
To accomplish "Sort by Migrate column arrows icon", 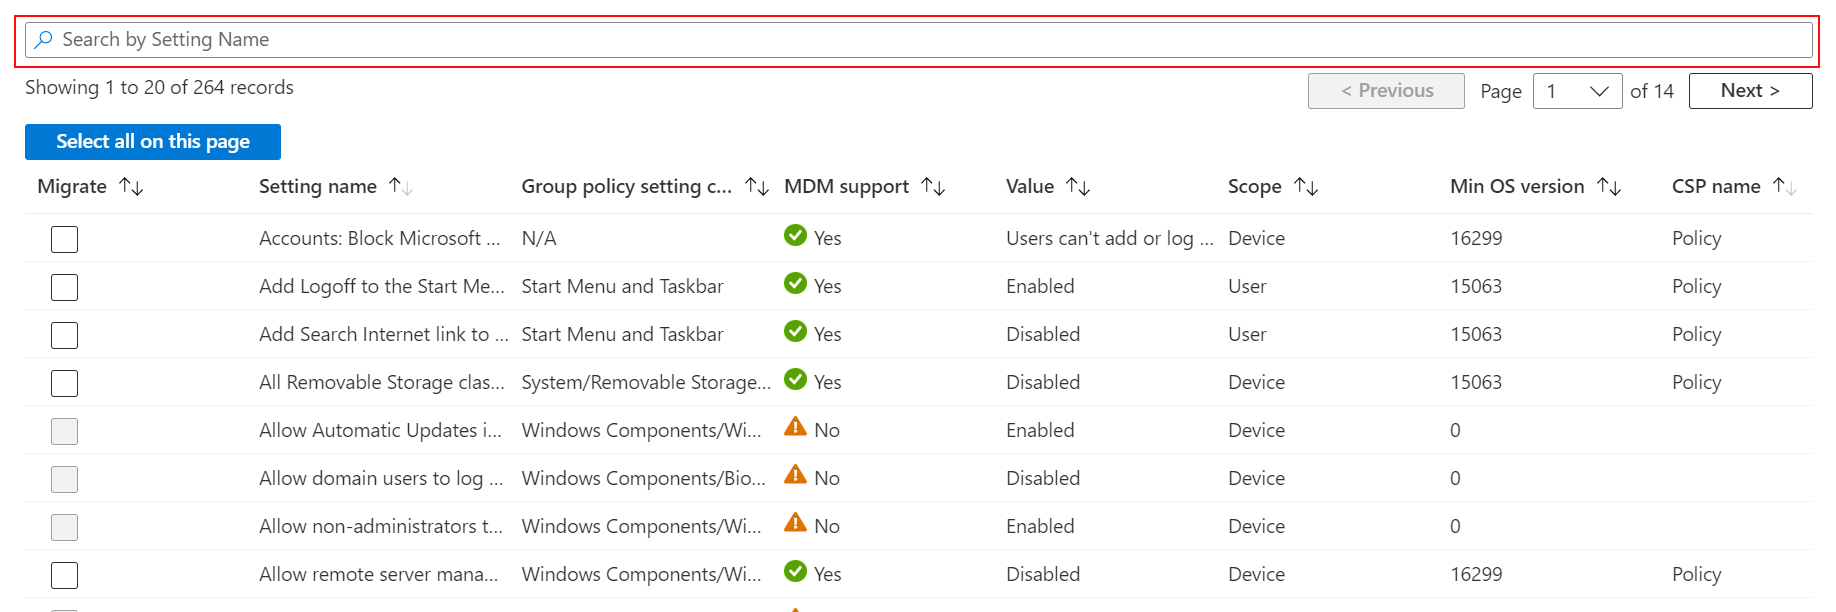I will [x=131, y=187].
